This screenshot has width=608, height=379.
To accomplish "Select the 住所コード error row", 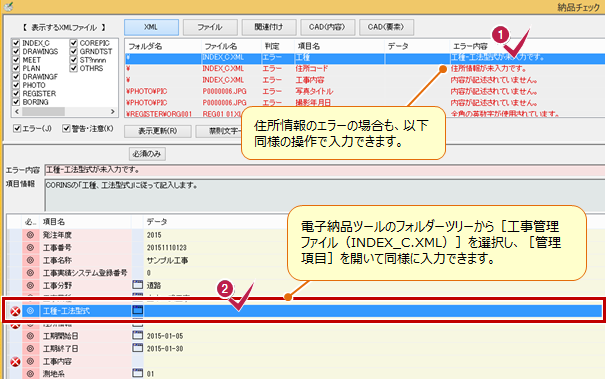I will tap(364, 69).
